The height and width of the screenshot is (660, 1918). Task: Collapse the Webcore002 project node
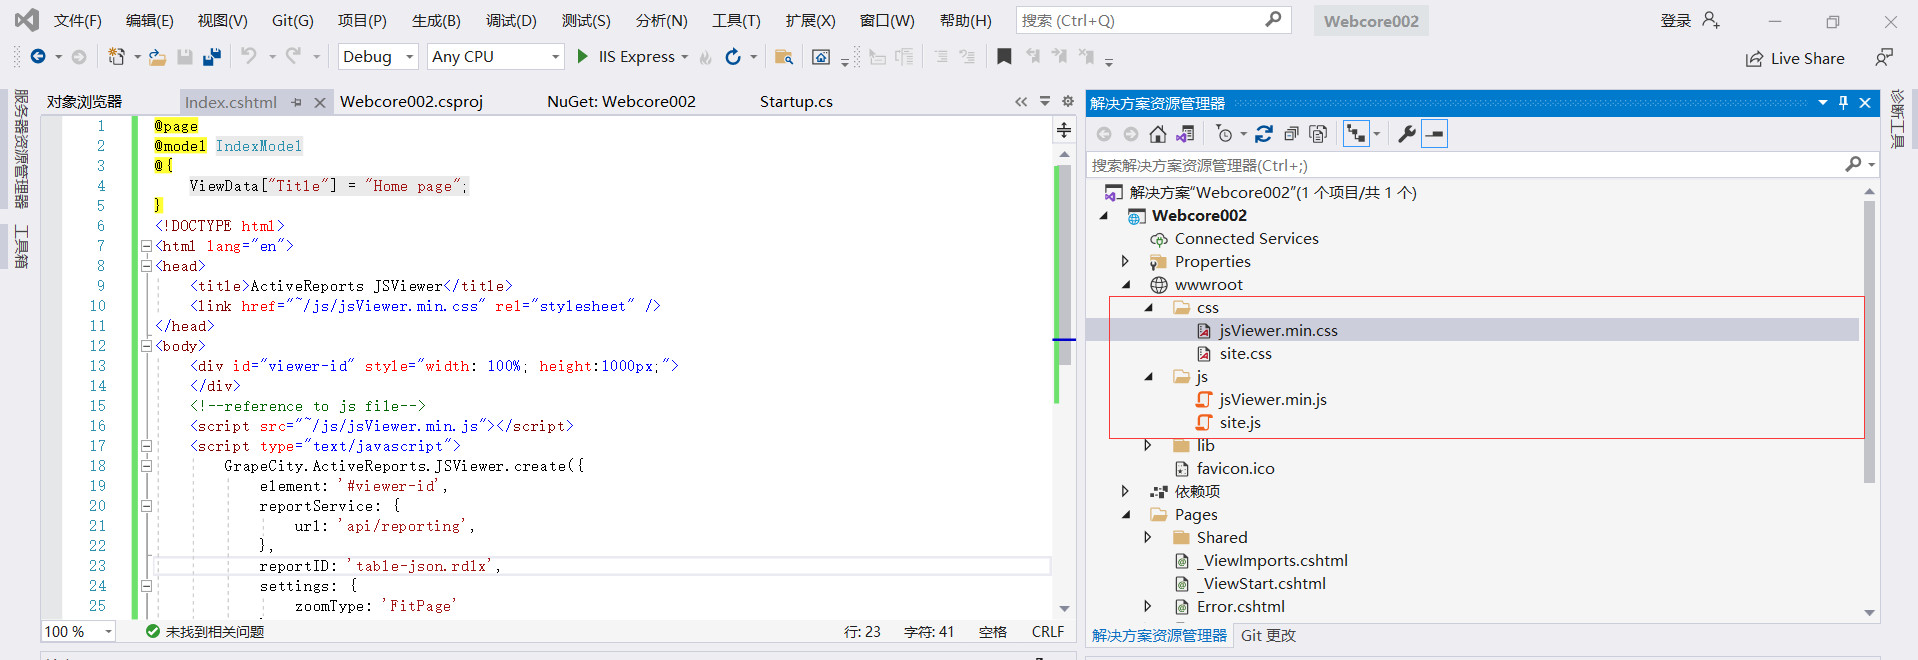coord(1104,216)
